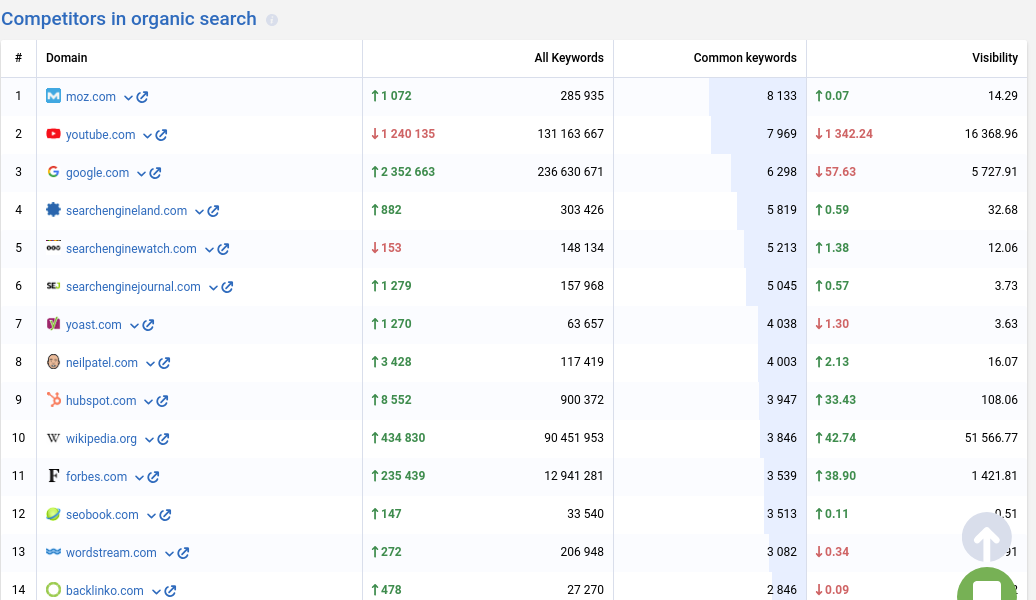Open the searchenginewatch.com external link icon

coord(223,249)
